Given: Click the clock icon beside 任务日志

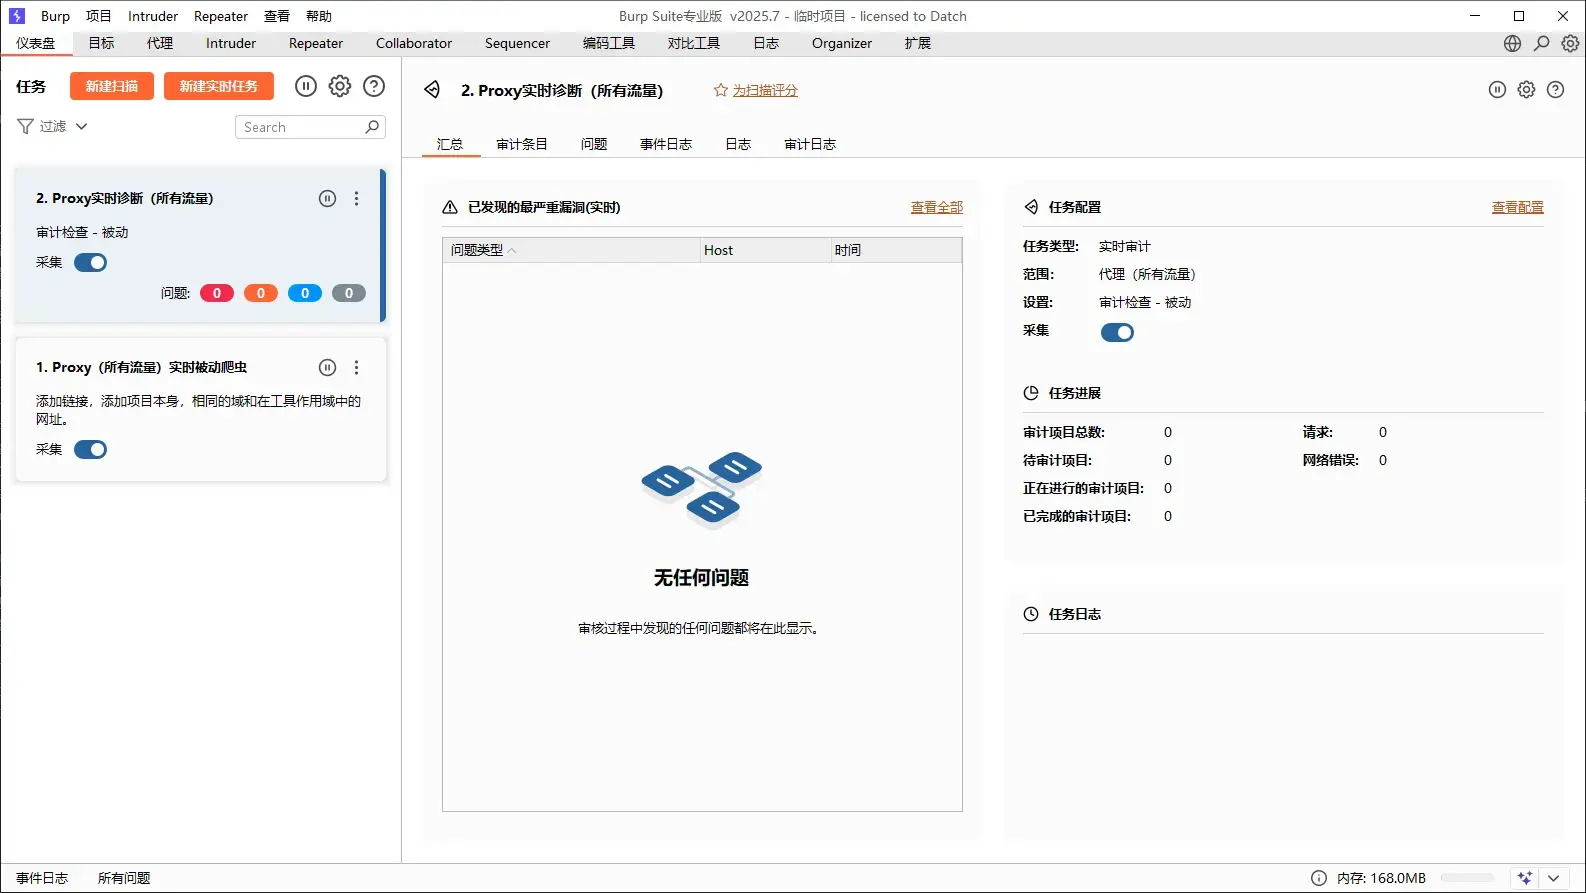Looking at the screenshot, I should point(1031,614).
